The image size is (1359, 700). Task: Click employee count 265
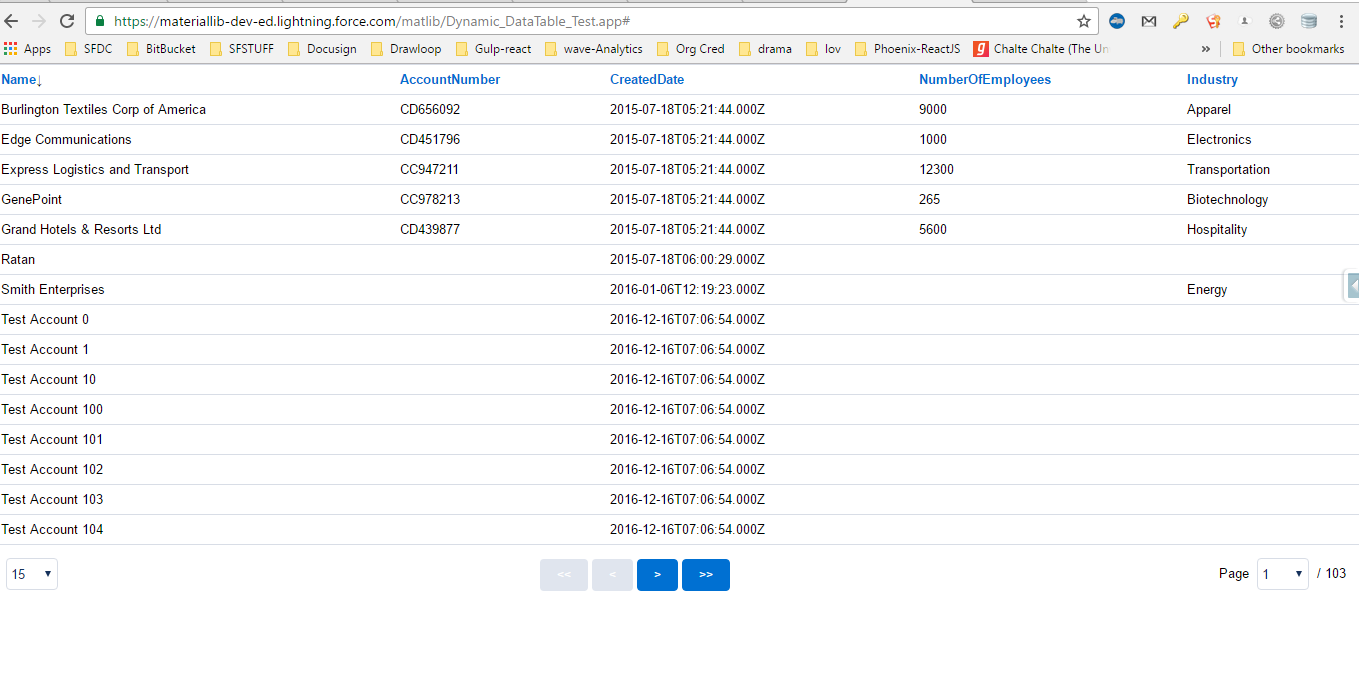pyautogui.click(x=930, y=200)
